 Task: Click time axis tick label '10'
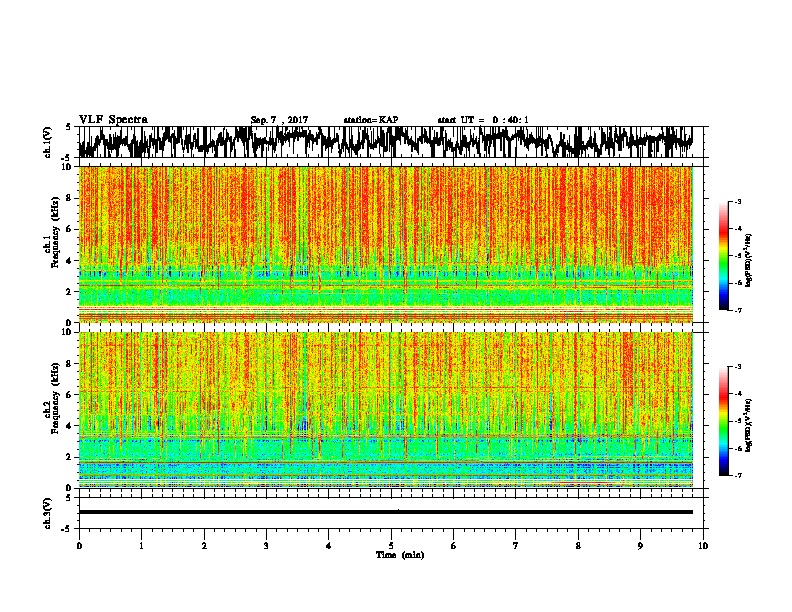(703, 546)
